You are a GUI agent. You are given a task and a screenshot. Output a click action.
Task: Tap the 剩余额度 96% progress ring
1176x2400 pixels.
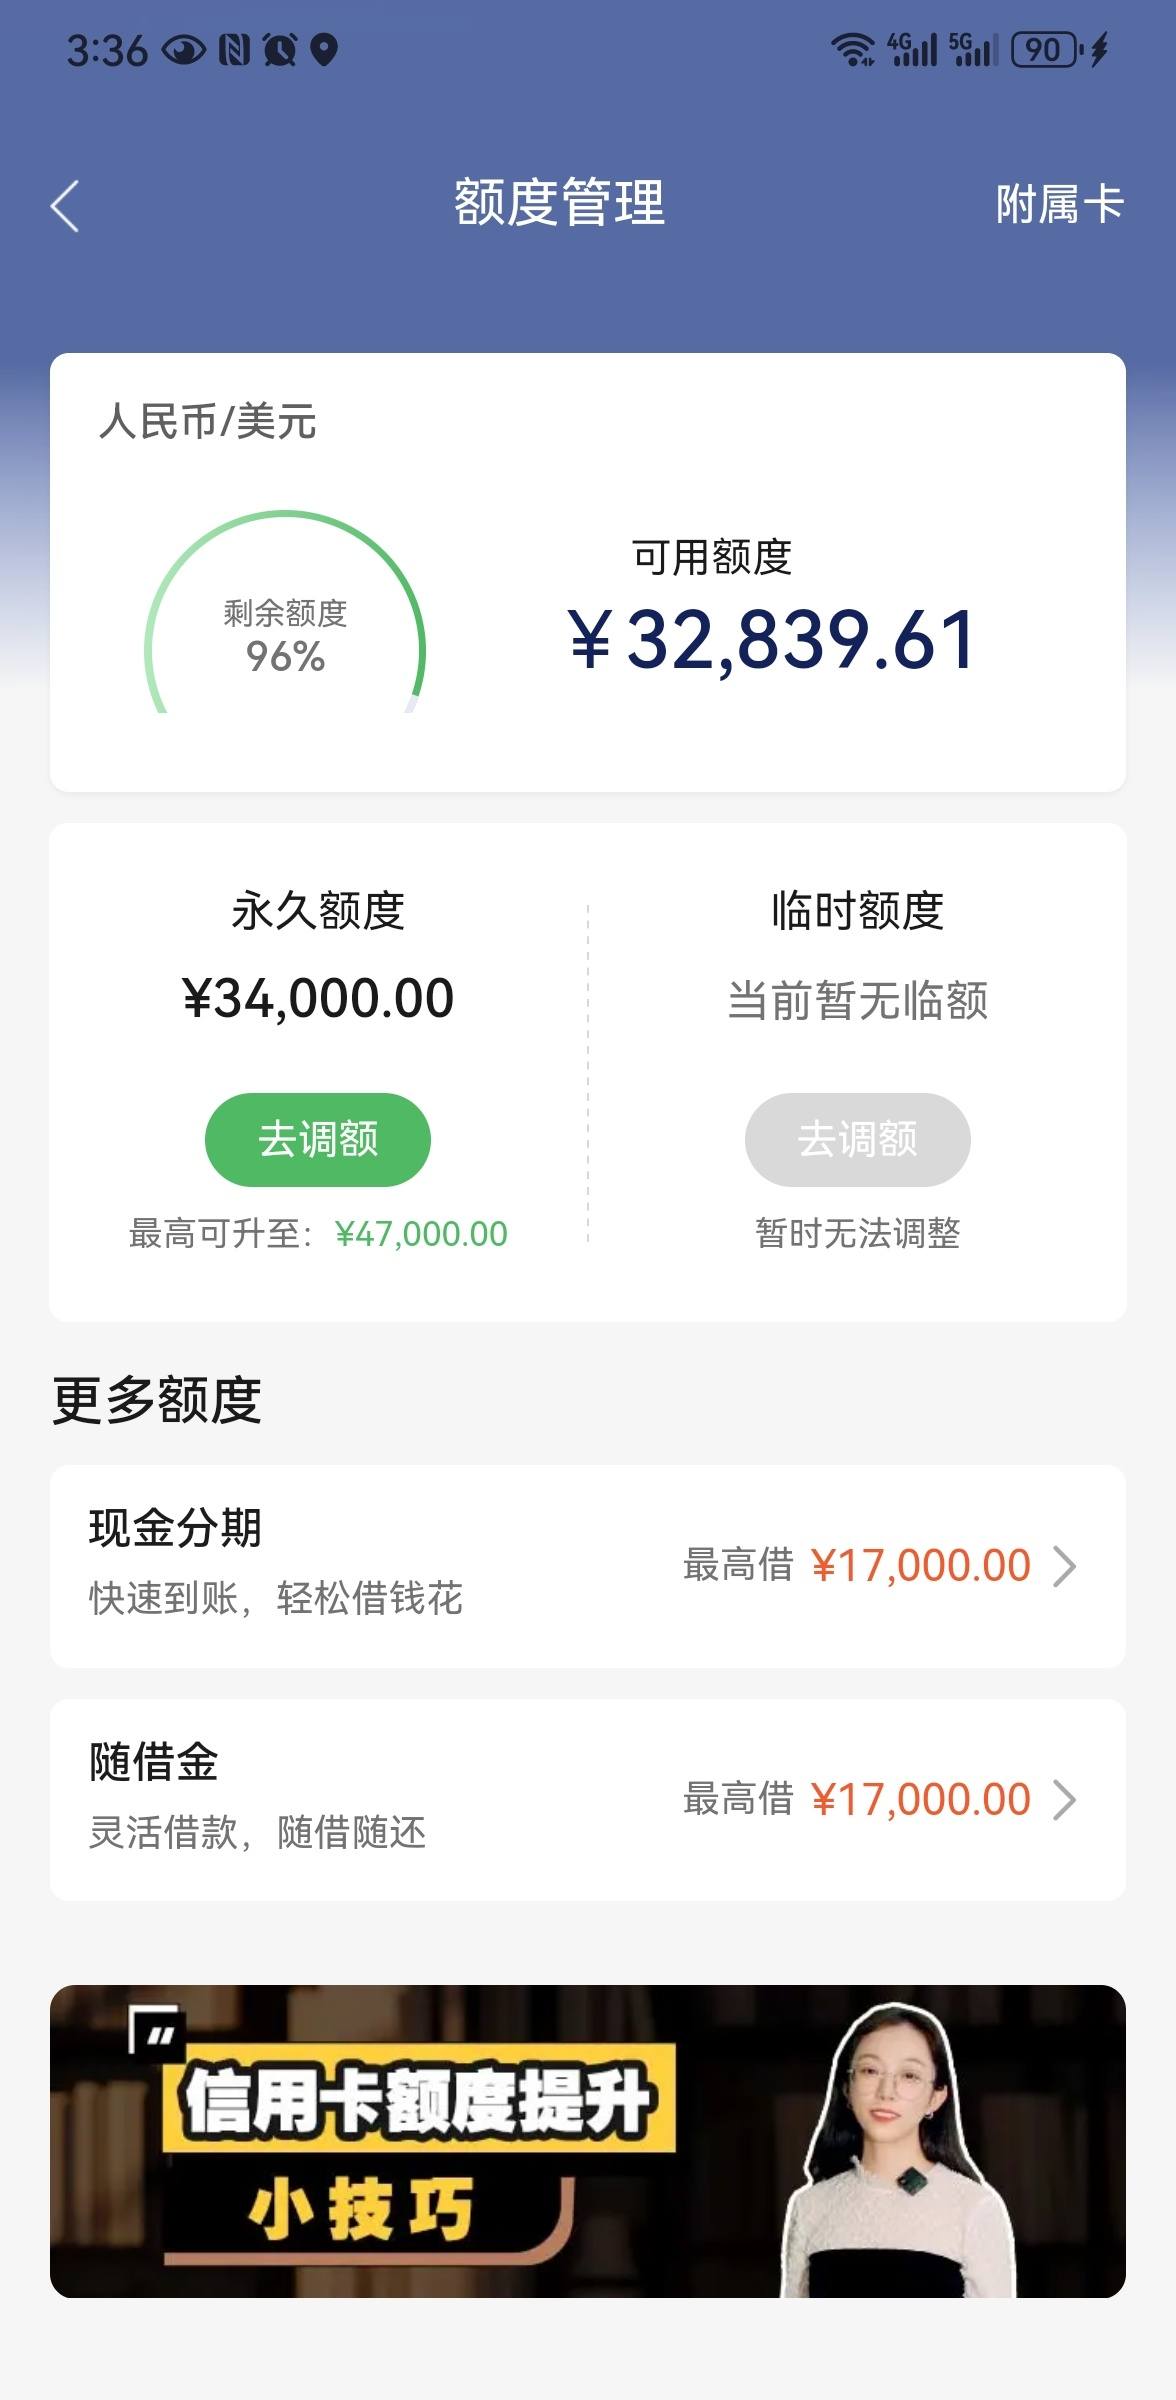[285, 612]
